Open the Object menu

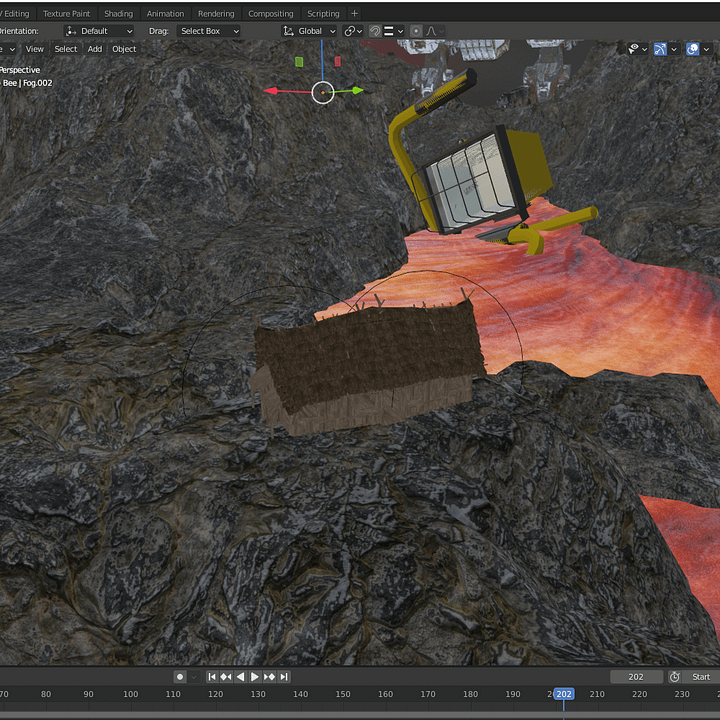124,49
